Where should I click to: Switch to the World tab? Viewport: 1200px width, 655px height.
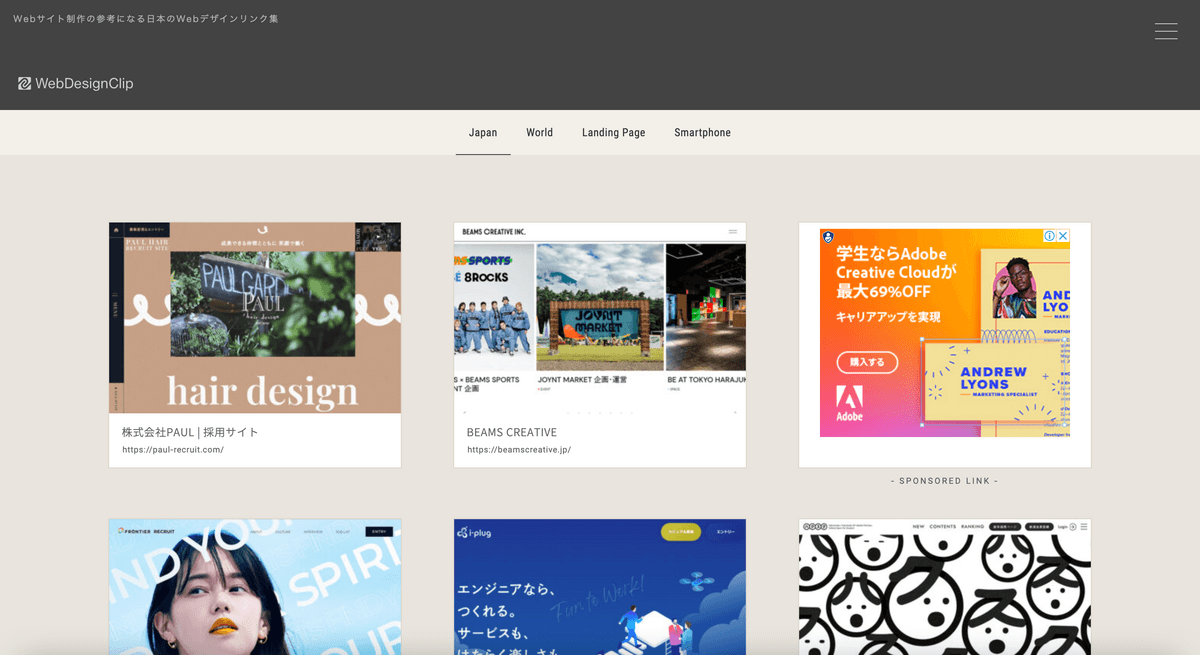click(x=539, y=133)
